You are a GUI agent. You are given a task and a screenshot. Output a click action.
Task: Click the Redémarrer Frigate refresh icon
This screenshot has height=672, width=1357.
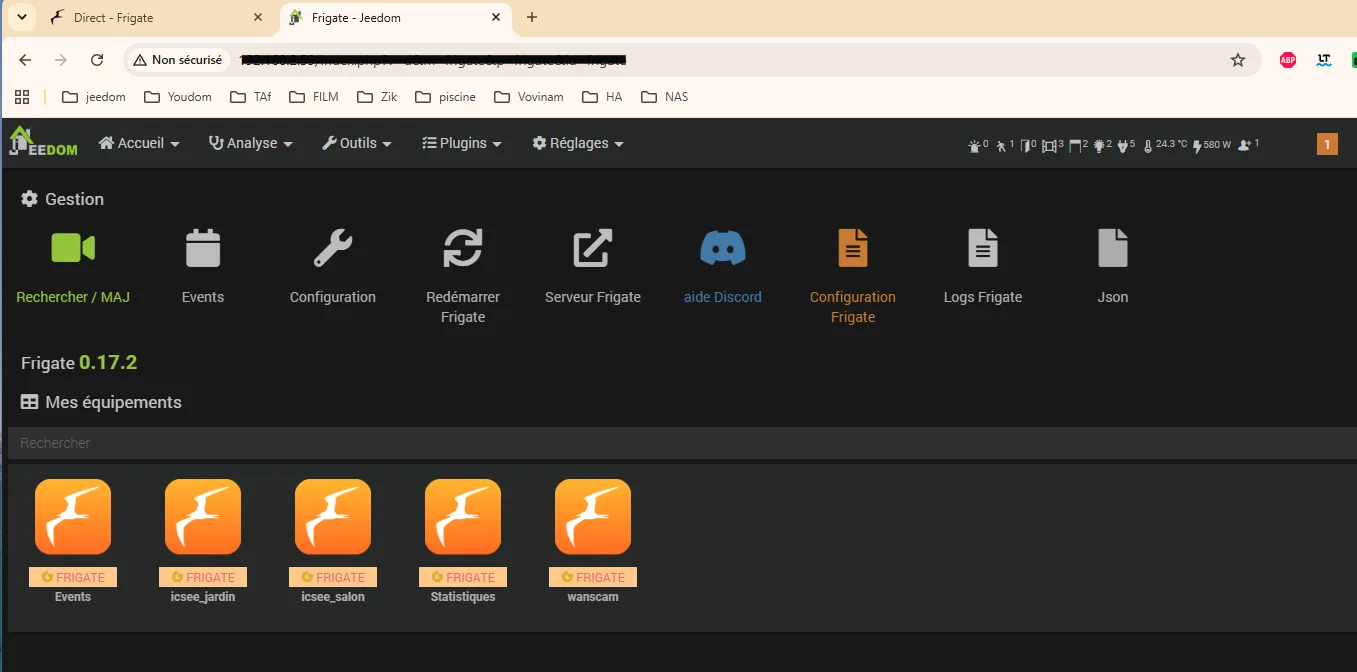(463, 248)
